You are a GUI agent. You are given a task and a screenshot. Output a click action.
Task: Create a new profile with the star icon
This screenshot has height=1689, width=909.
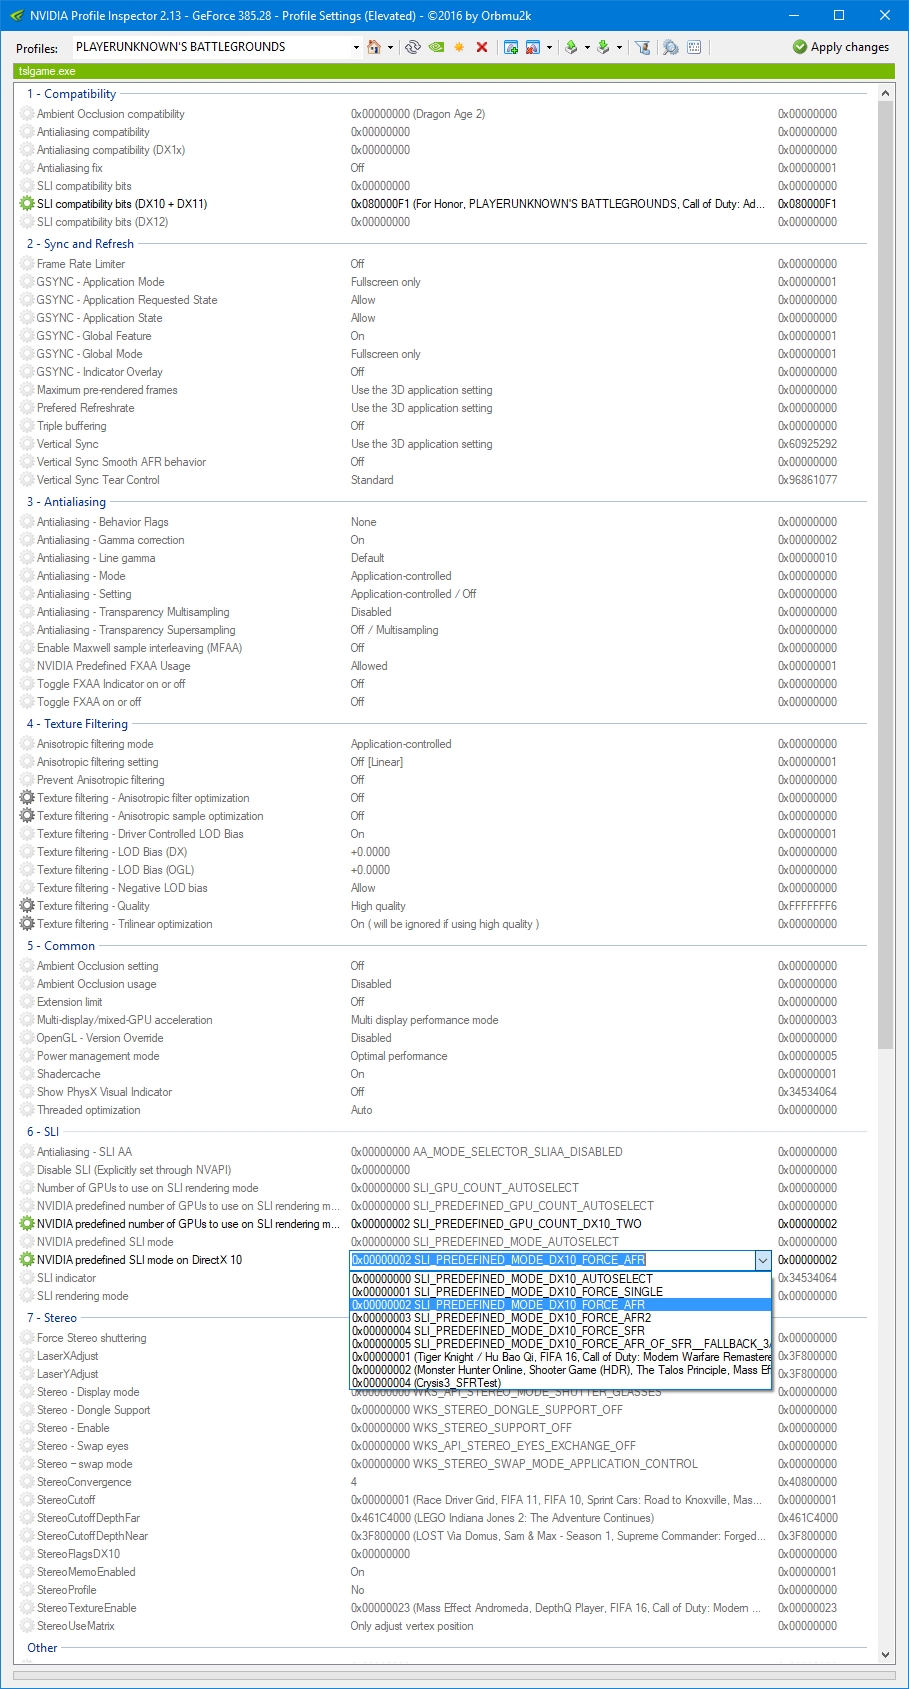tap(459, 47)
